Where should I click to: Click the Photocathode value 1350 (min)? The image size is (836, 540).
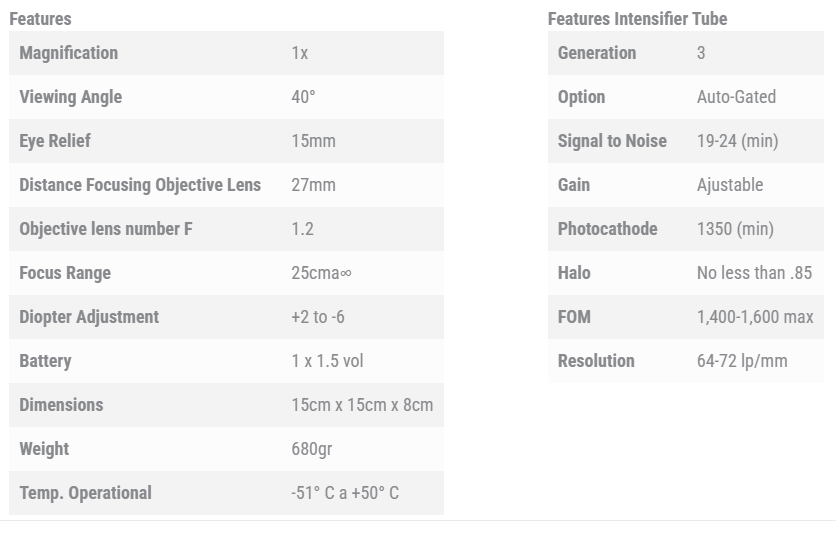click(x=735, y=229)
